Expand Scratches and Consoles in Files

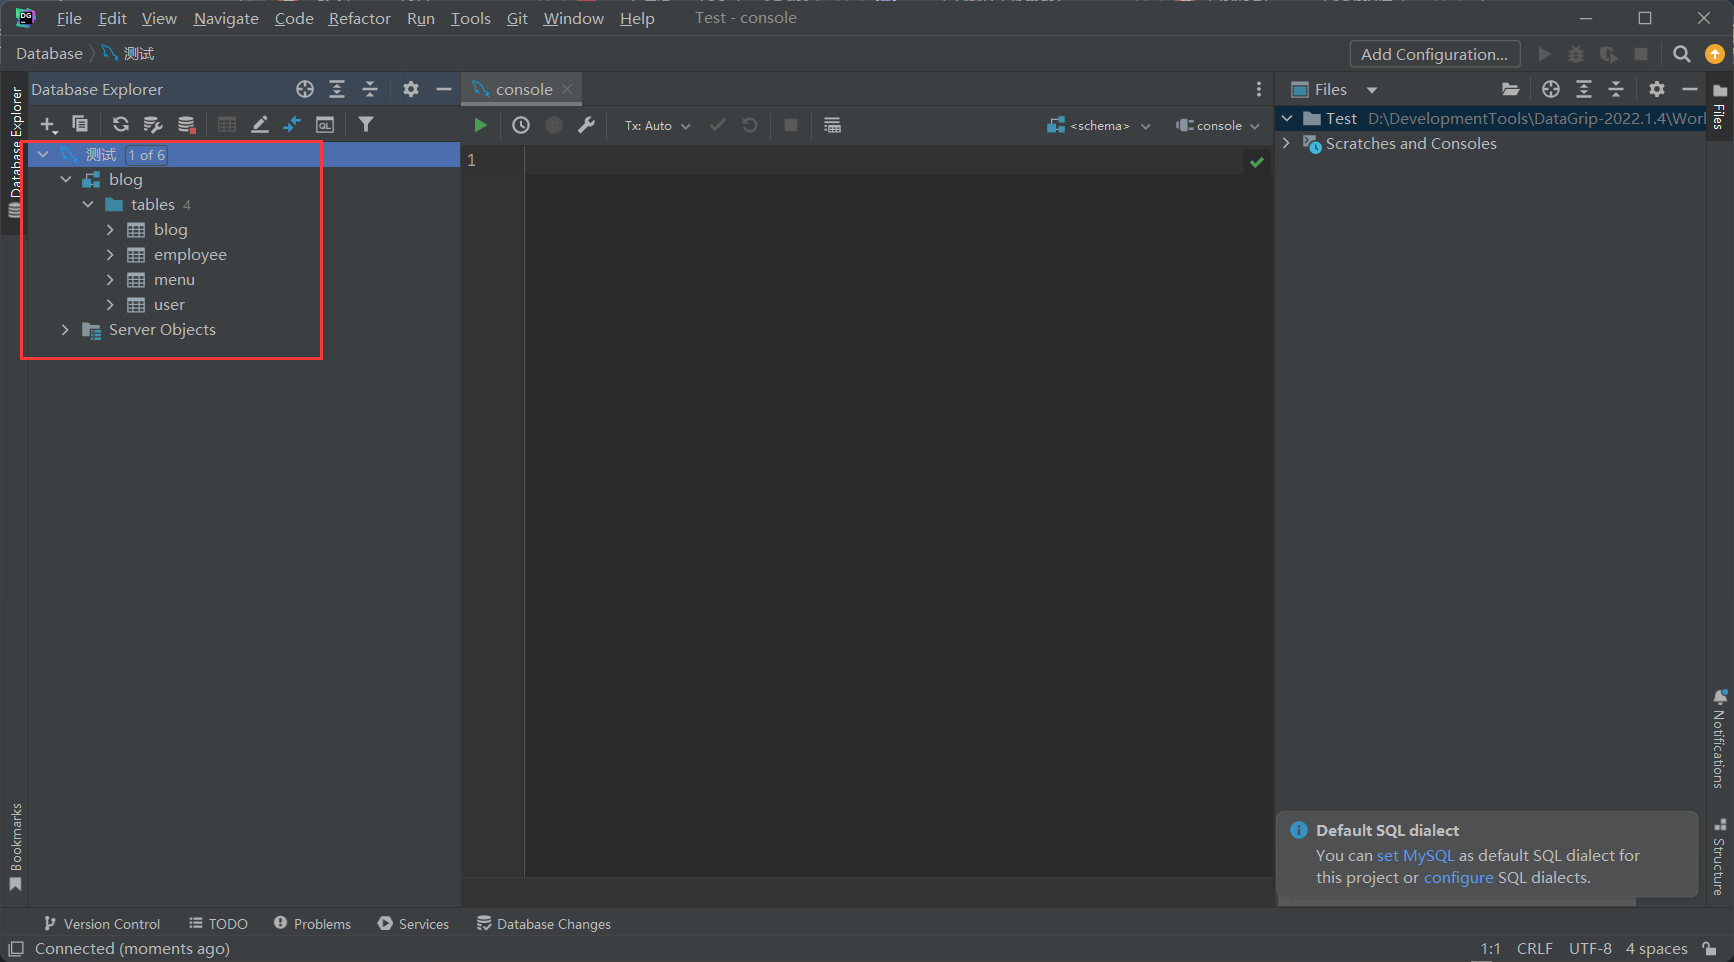point(1287,144)
